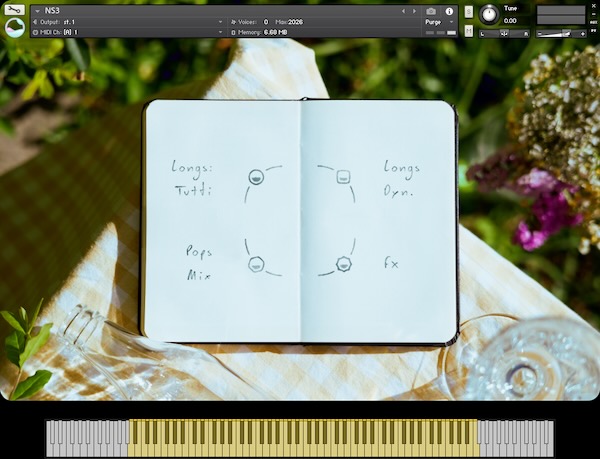This screenshot has height=459, width=600.
Task: Open the snapshot view via the camera icon
Action: coord(431,11)
